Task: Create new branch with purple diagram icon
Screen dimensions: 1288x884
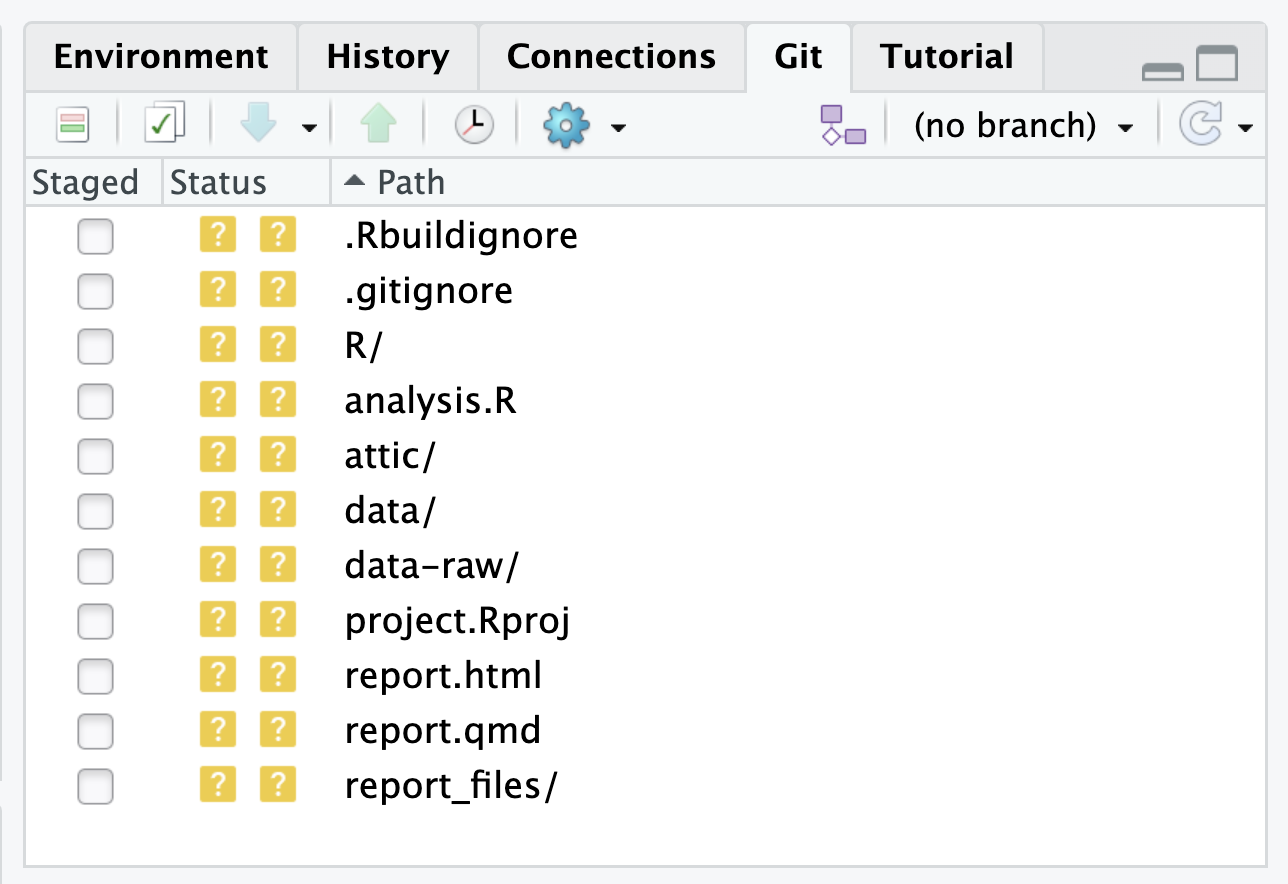Action: click(843, 126)
